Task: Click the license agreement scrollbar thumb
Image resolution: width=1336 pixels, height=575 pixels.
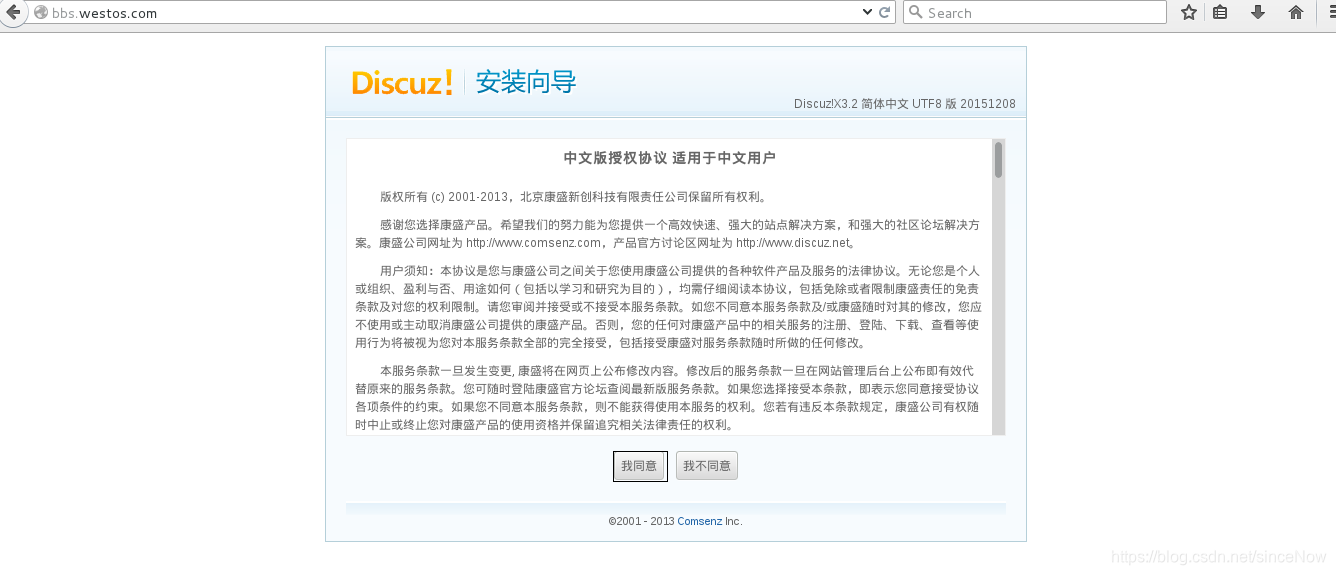Action: point(998,160)
